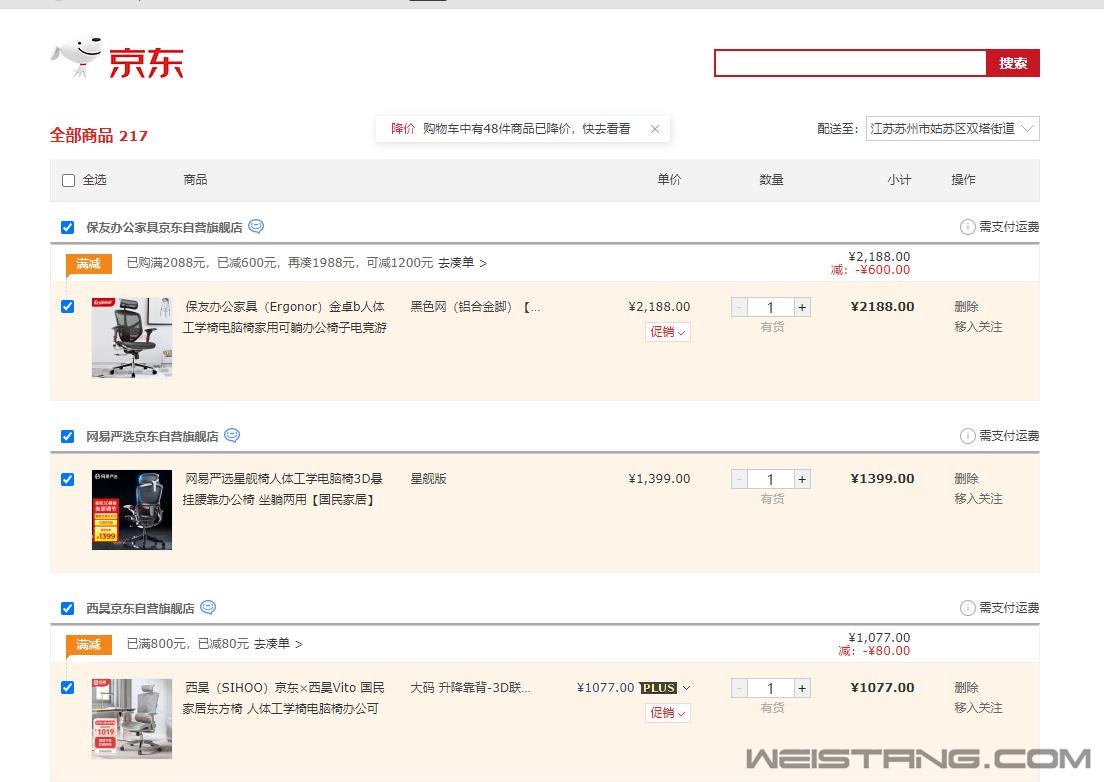This screenshot has width=1104, height=782.
Task: Edit quantity field of the Ergonor chair
Action: 771,307
